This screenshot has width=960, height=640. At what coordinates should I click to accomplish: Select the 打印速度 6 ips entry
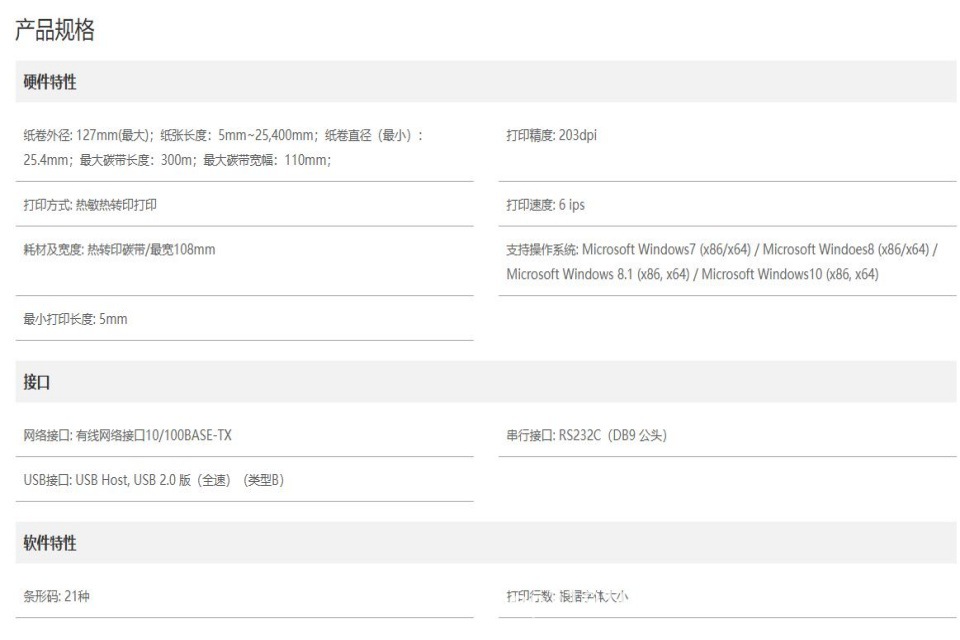tap(546, 205)
